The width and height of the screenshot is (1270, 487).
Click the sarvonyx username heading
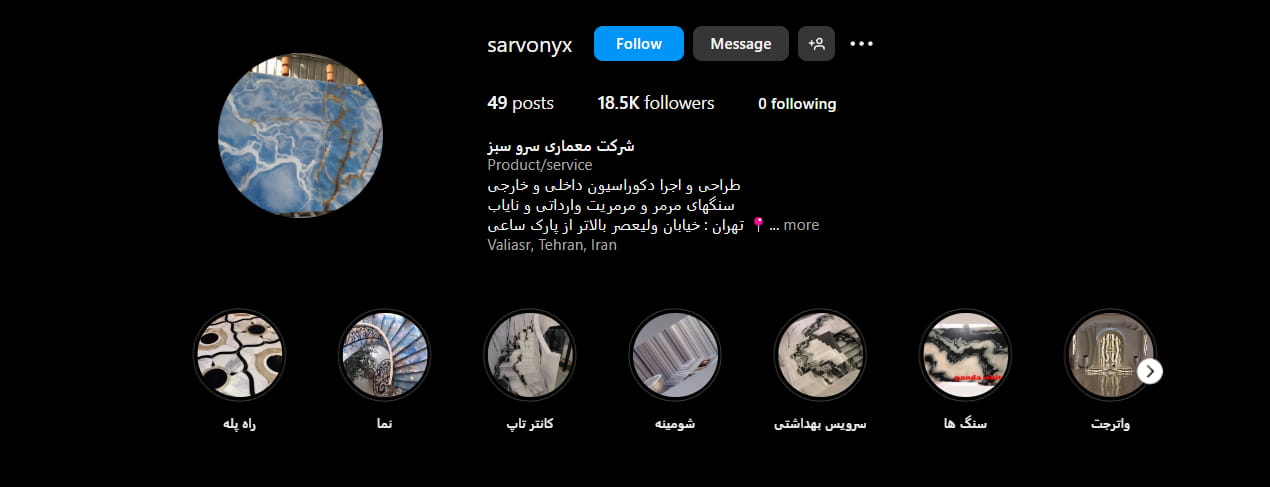[530, 45]
